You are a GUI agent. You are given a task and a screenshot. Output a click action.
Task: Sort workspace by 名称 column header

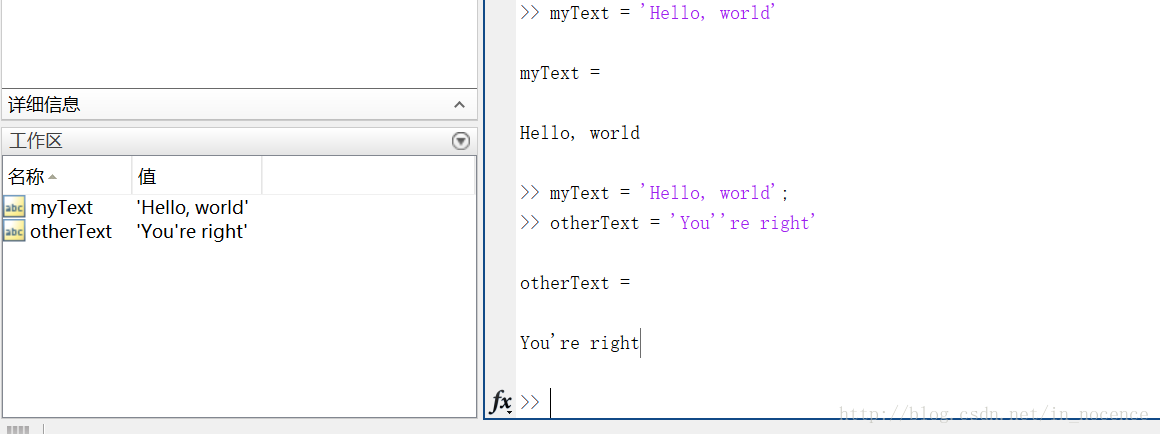coord(27,177)
